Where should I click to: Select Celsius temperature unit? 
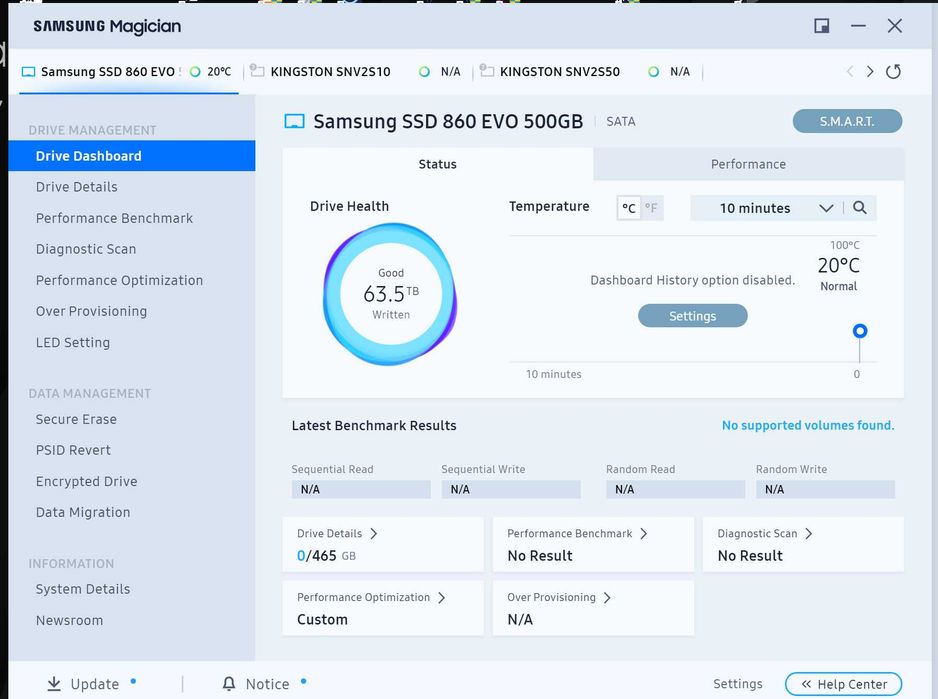pyautogui.click(x=629, y=208)
